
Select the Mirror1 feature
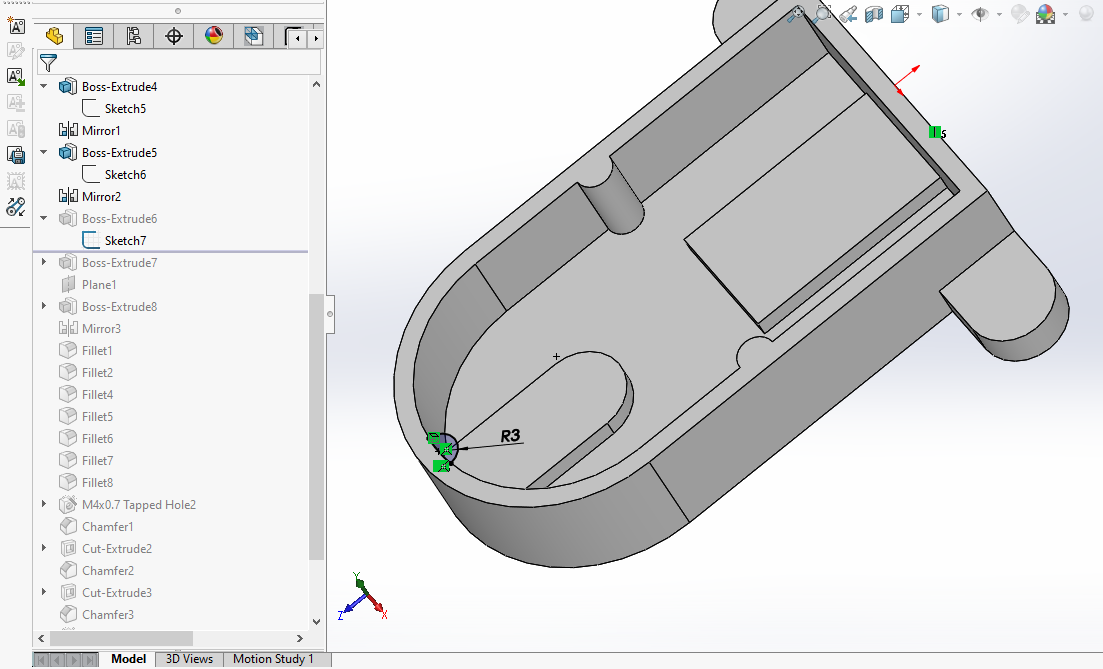click(x=101, y=131)
